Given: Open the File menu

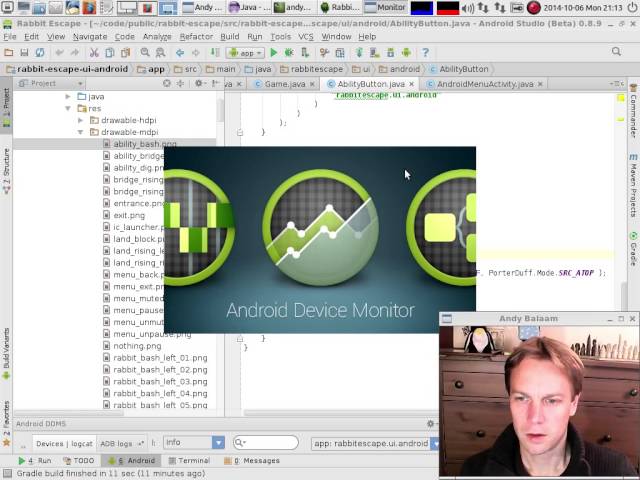Looking at the screenshot, I should coord(10,37).
